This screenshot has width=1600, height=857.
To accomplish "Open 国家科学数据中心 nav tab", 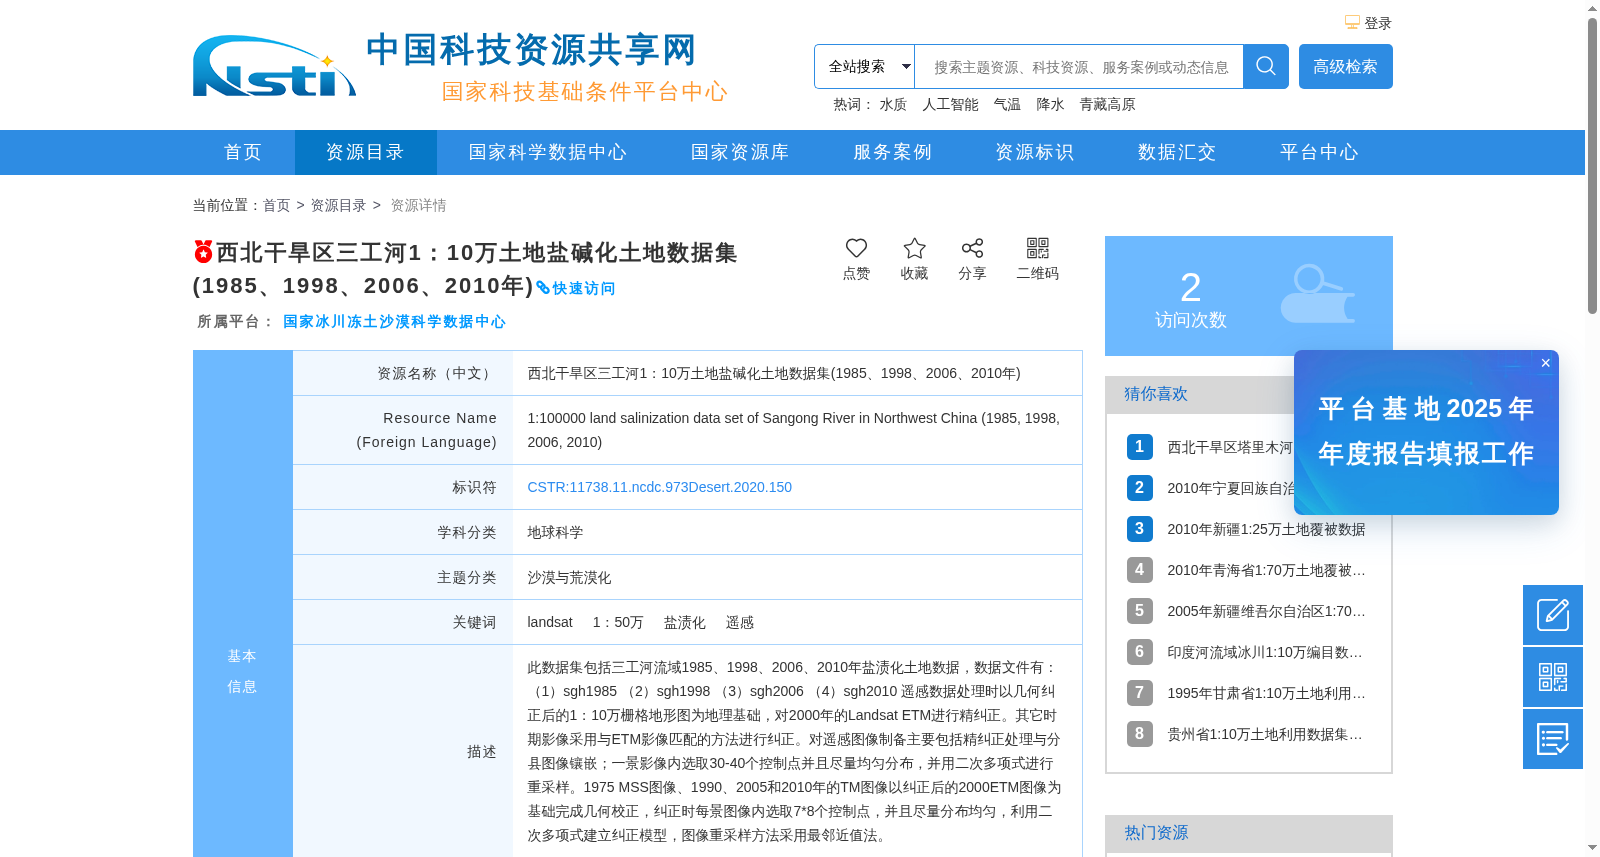I will [x=548, y=152].
